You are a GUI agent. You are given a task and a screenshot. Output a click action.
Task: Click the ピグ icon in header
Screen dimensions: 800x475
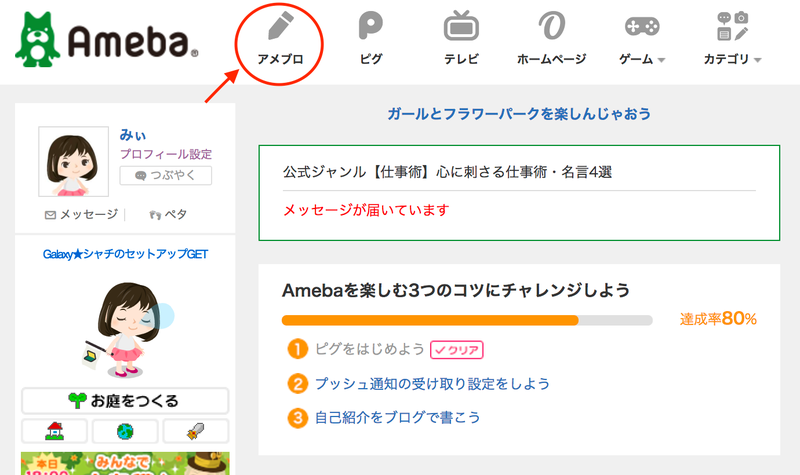(370, 26)
